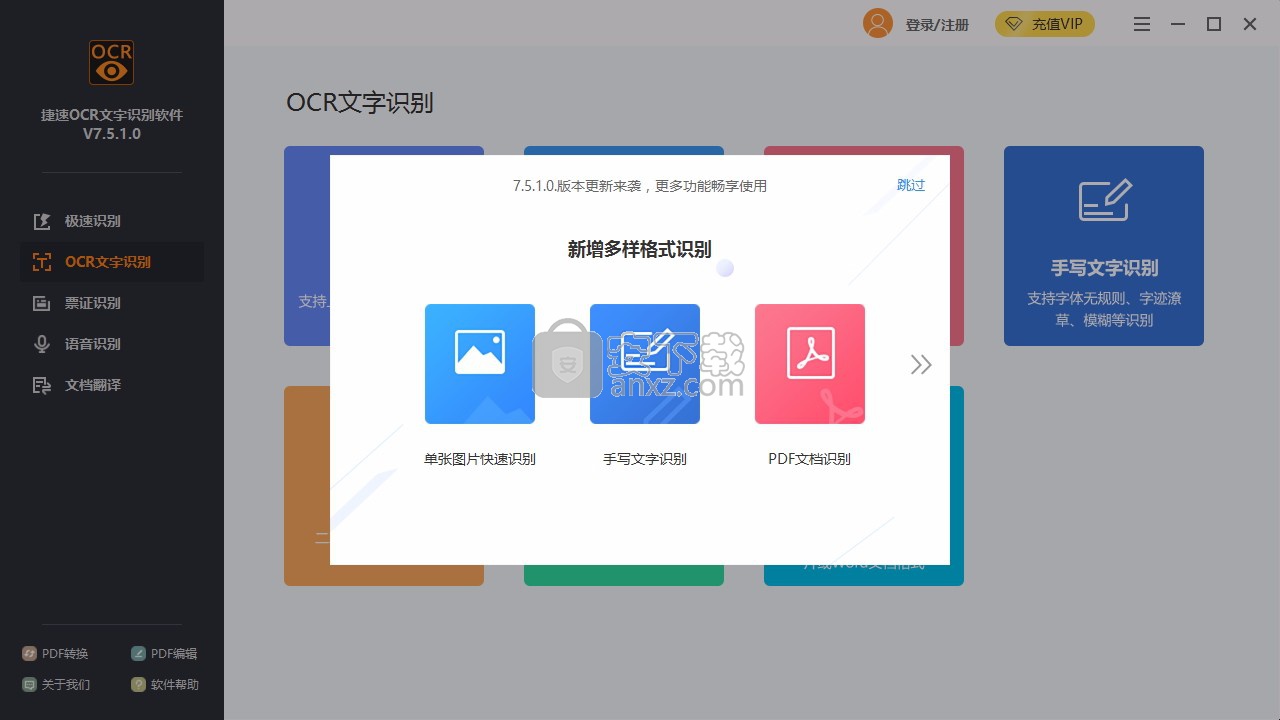Close the OCR application window
This screenshot has height=720, width=1280.
[x=1250, y=24]
